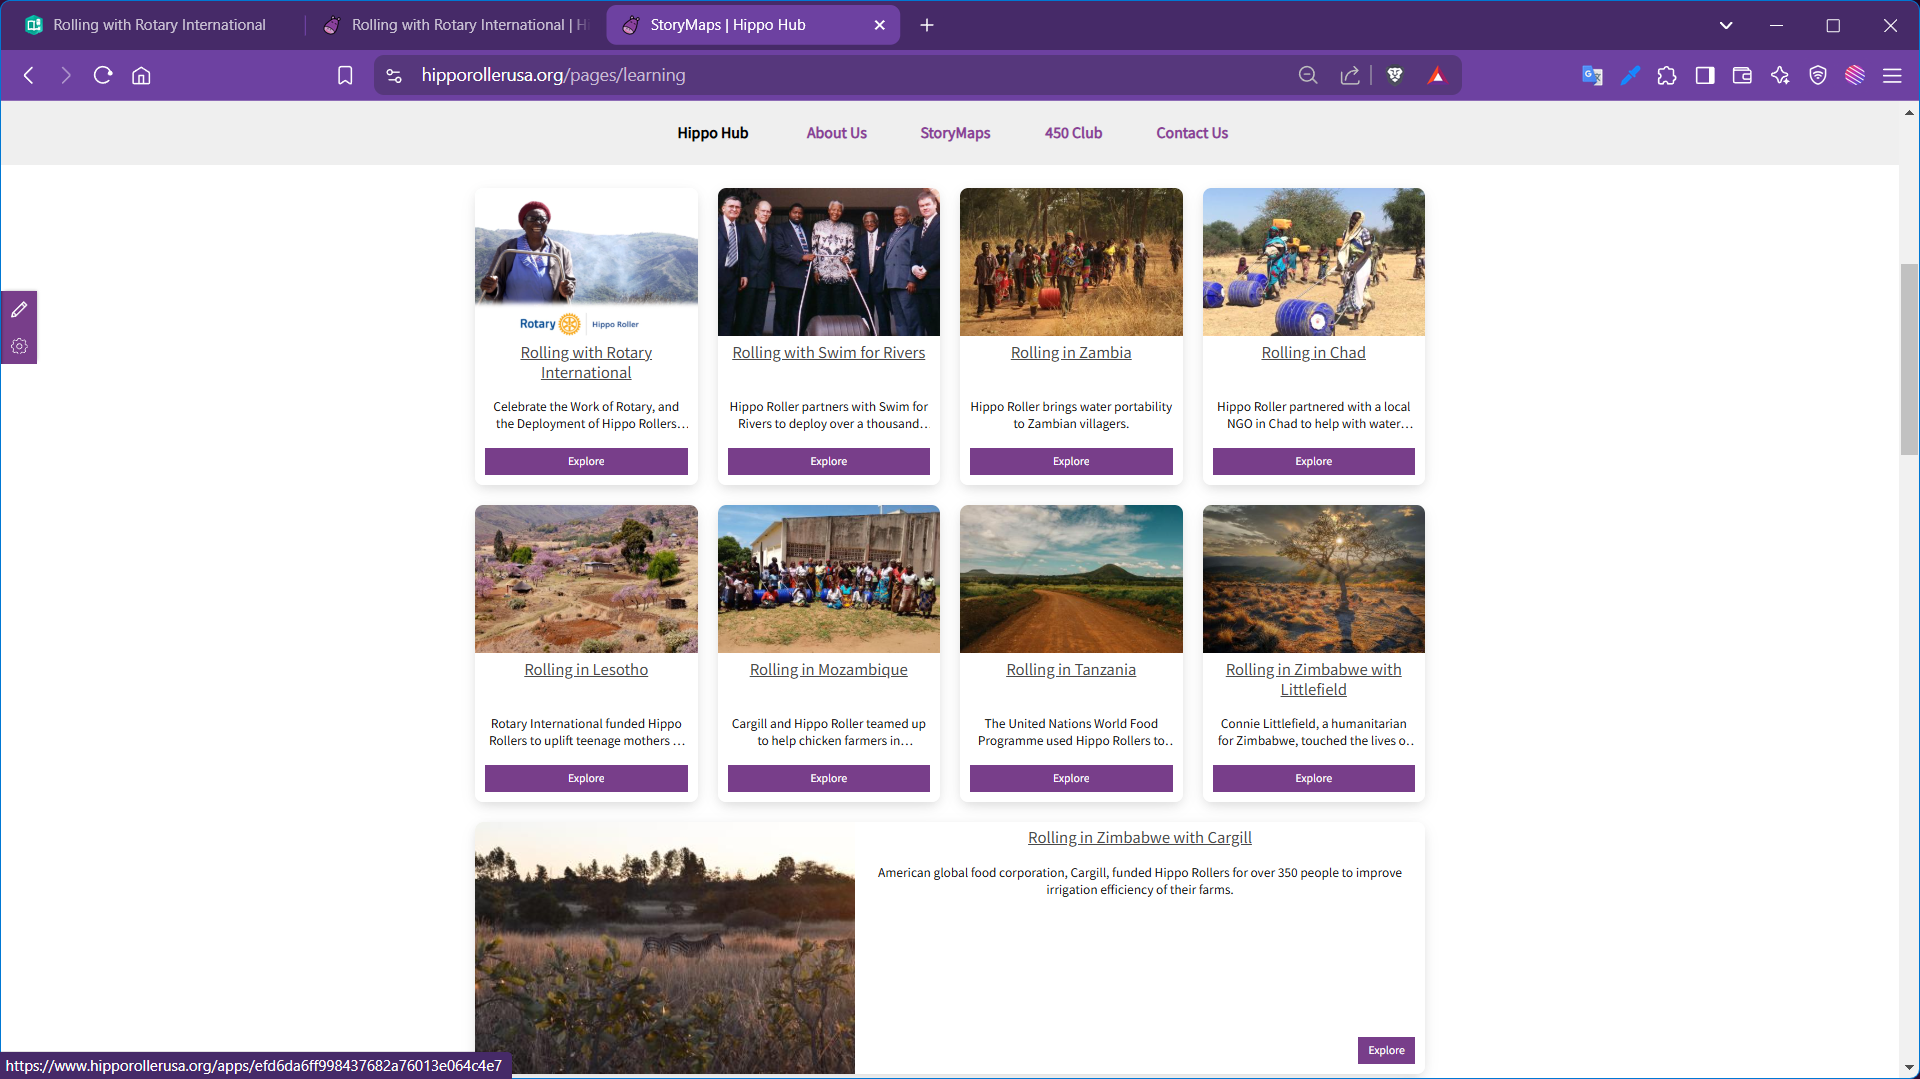Image resolution: width=1920 pixels, height=1079 pixels.
Task: Click the Chad blue rollers photo
Action: (1313, 262)
